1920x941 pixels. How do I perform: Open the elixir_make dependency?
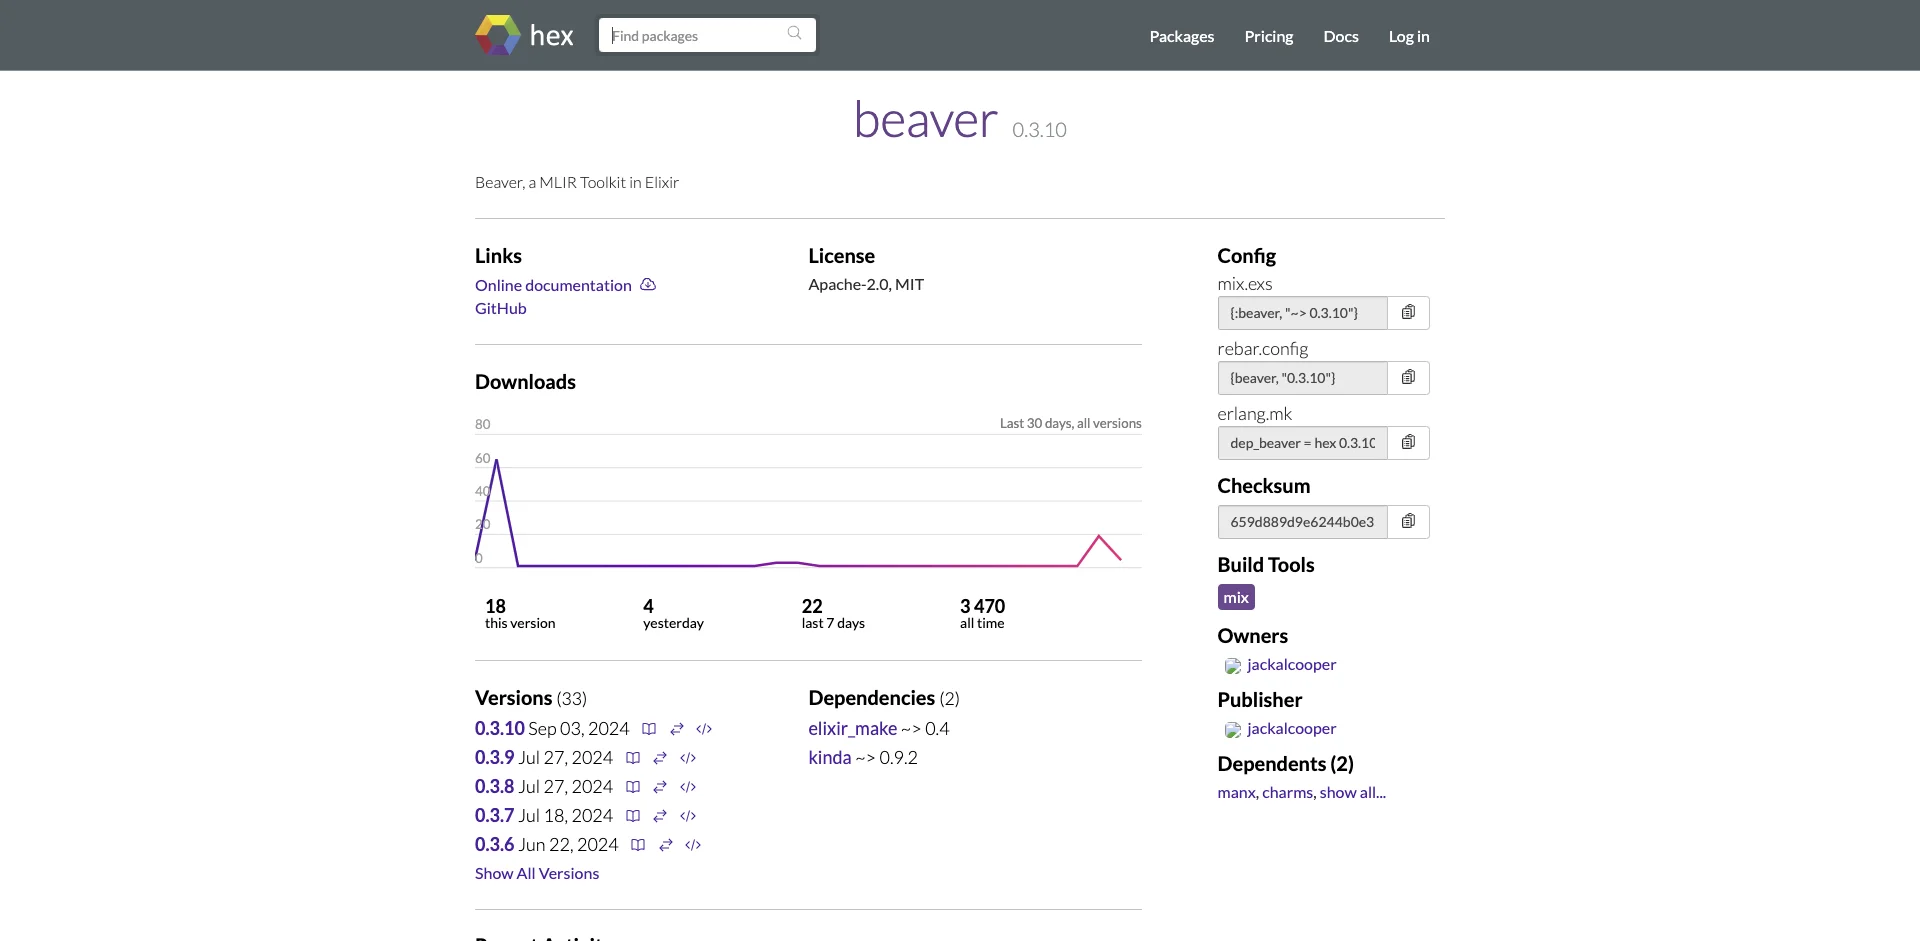click(x=853, y=728)
